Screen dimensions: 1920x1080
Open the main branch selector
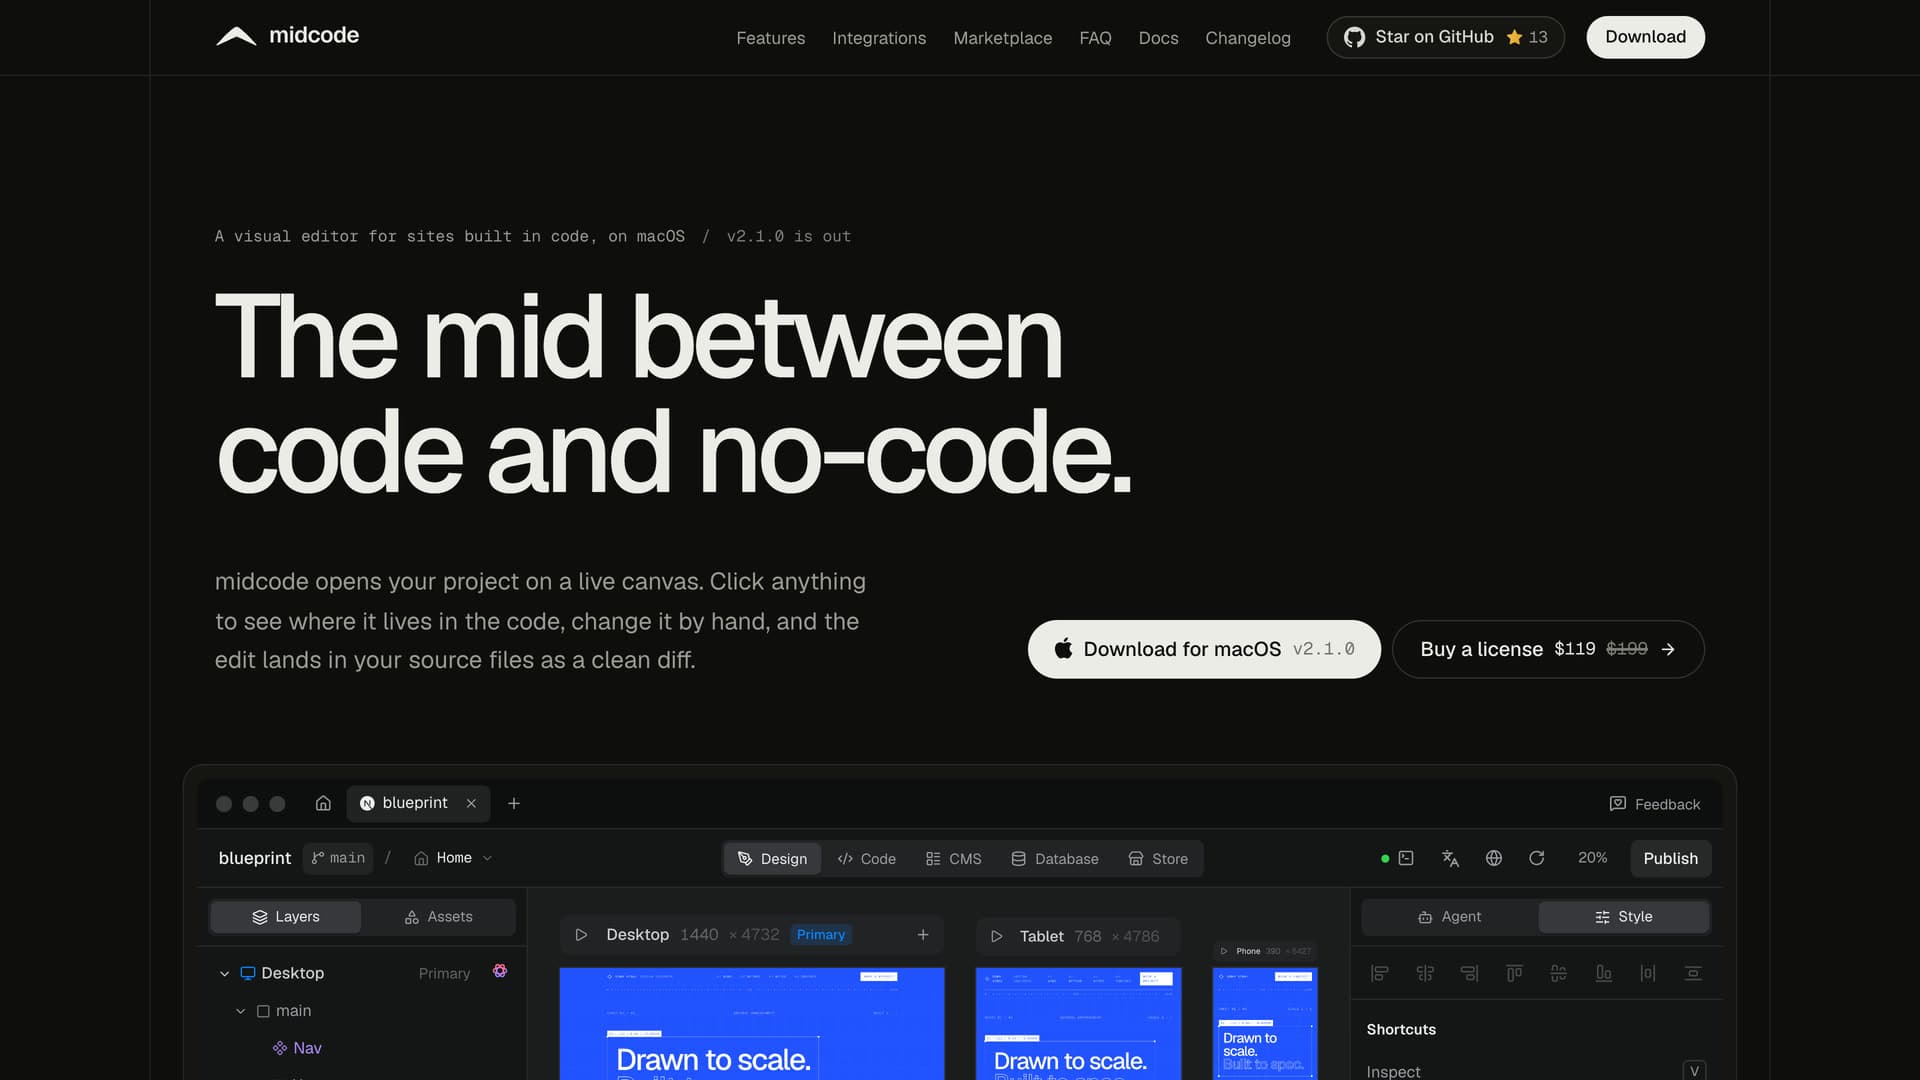(x=338, y=858)
